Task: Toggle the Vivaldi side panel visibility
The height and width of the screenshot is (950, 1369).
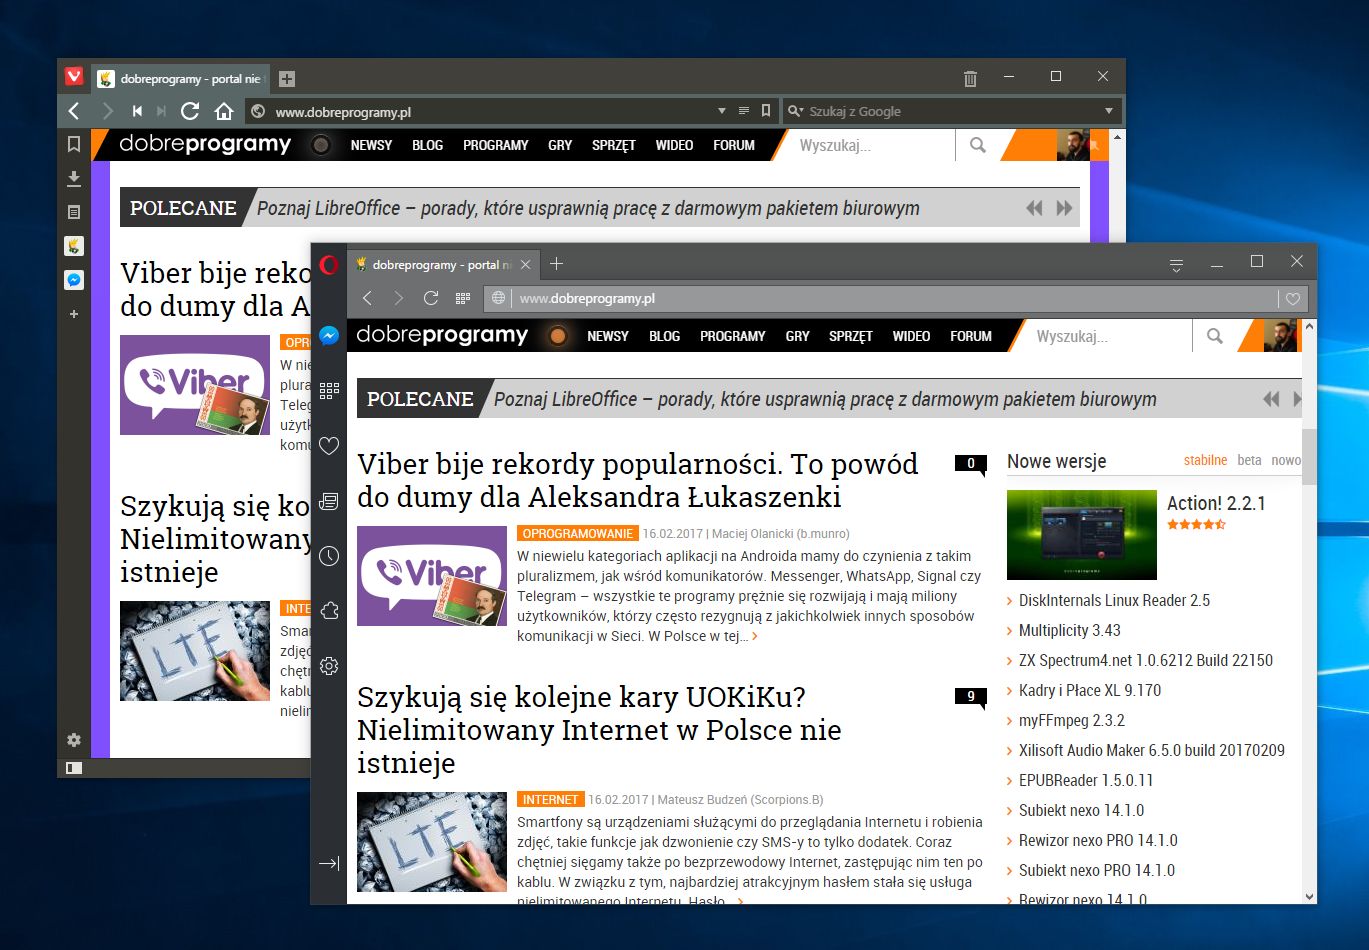Action: [73, 768]
